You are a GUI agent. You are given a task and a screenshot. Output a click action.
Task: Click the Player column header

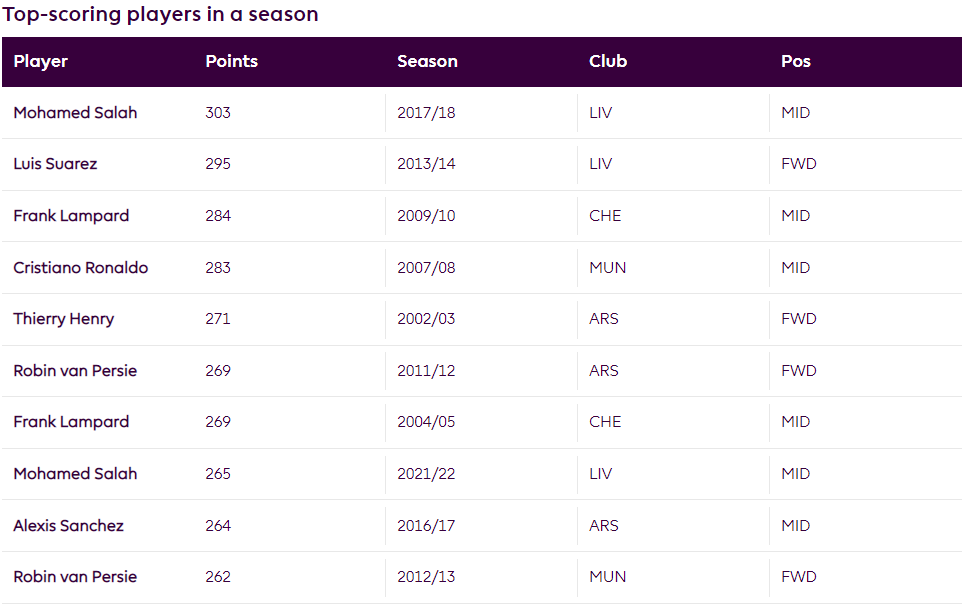click(41, 61)
